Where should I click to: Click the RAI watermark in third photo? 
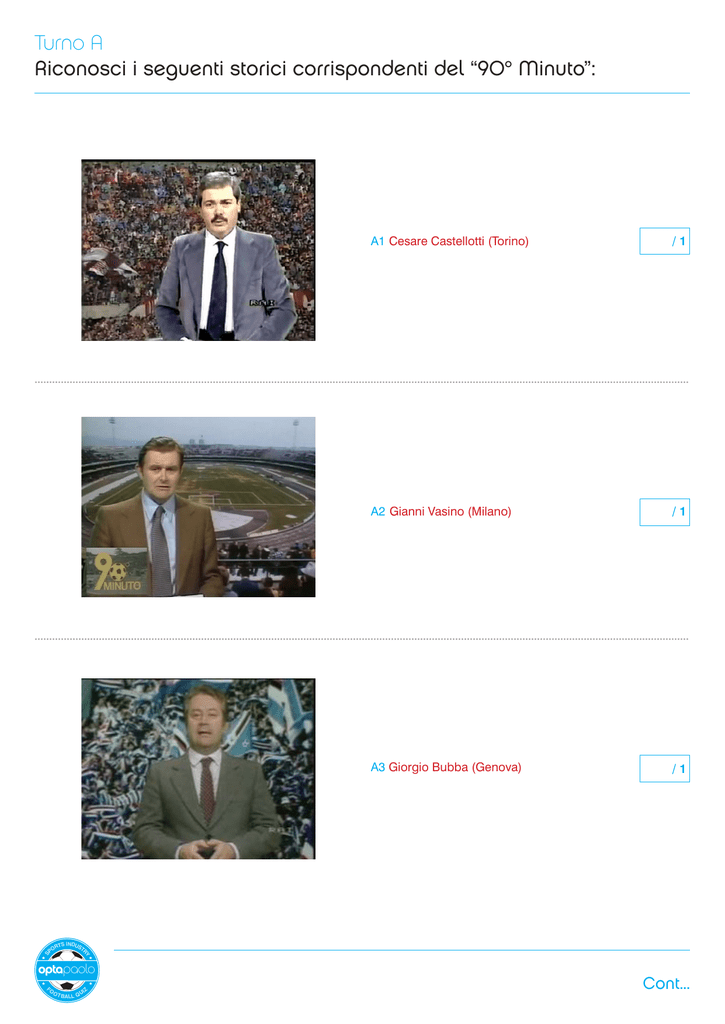(282, 829)
